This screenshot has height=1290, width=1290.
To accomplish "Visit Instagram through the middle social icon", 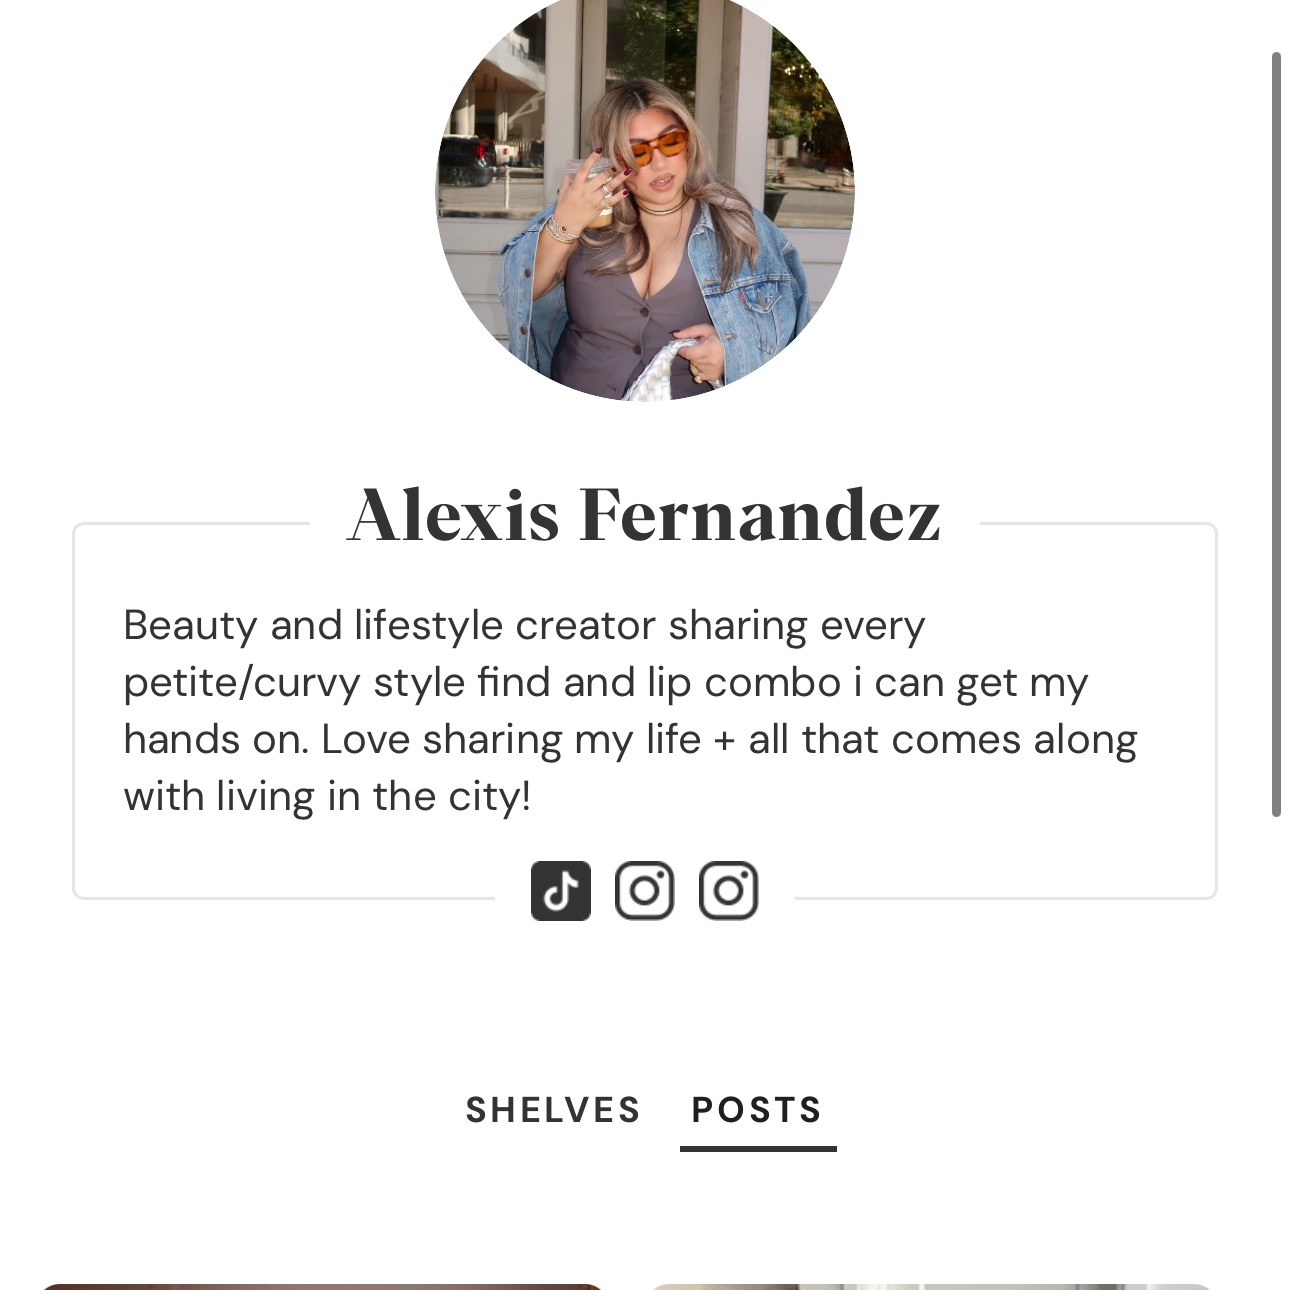I will point(645,888).
